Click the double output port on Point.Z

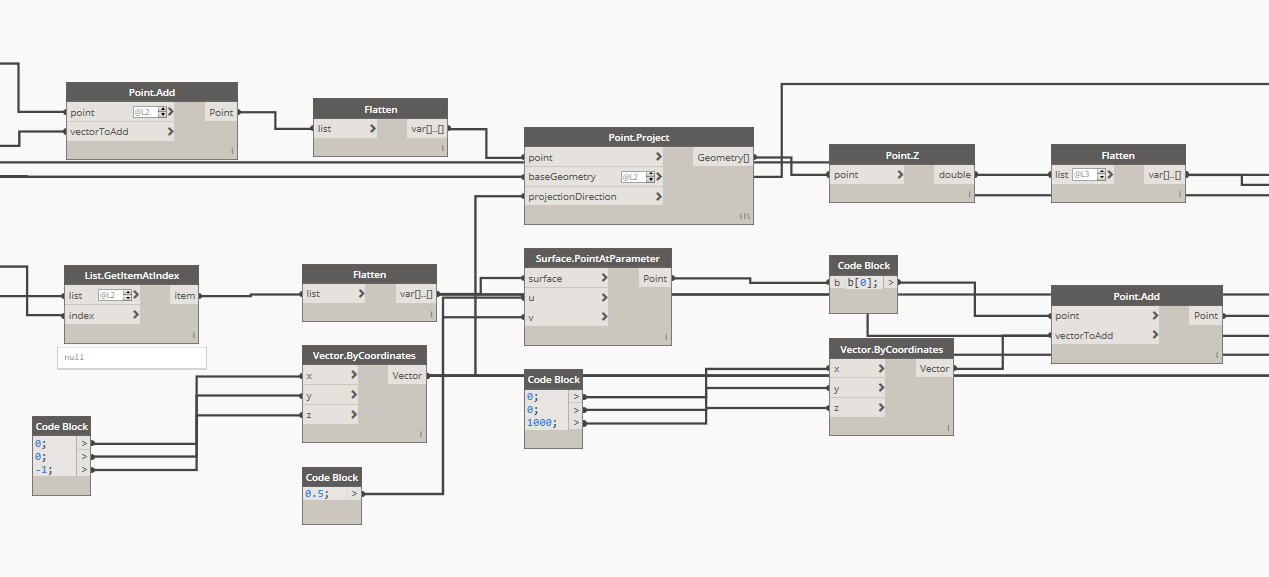click(x=953, y=175)
